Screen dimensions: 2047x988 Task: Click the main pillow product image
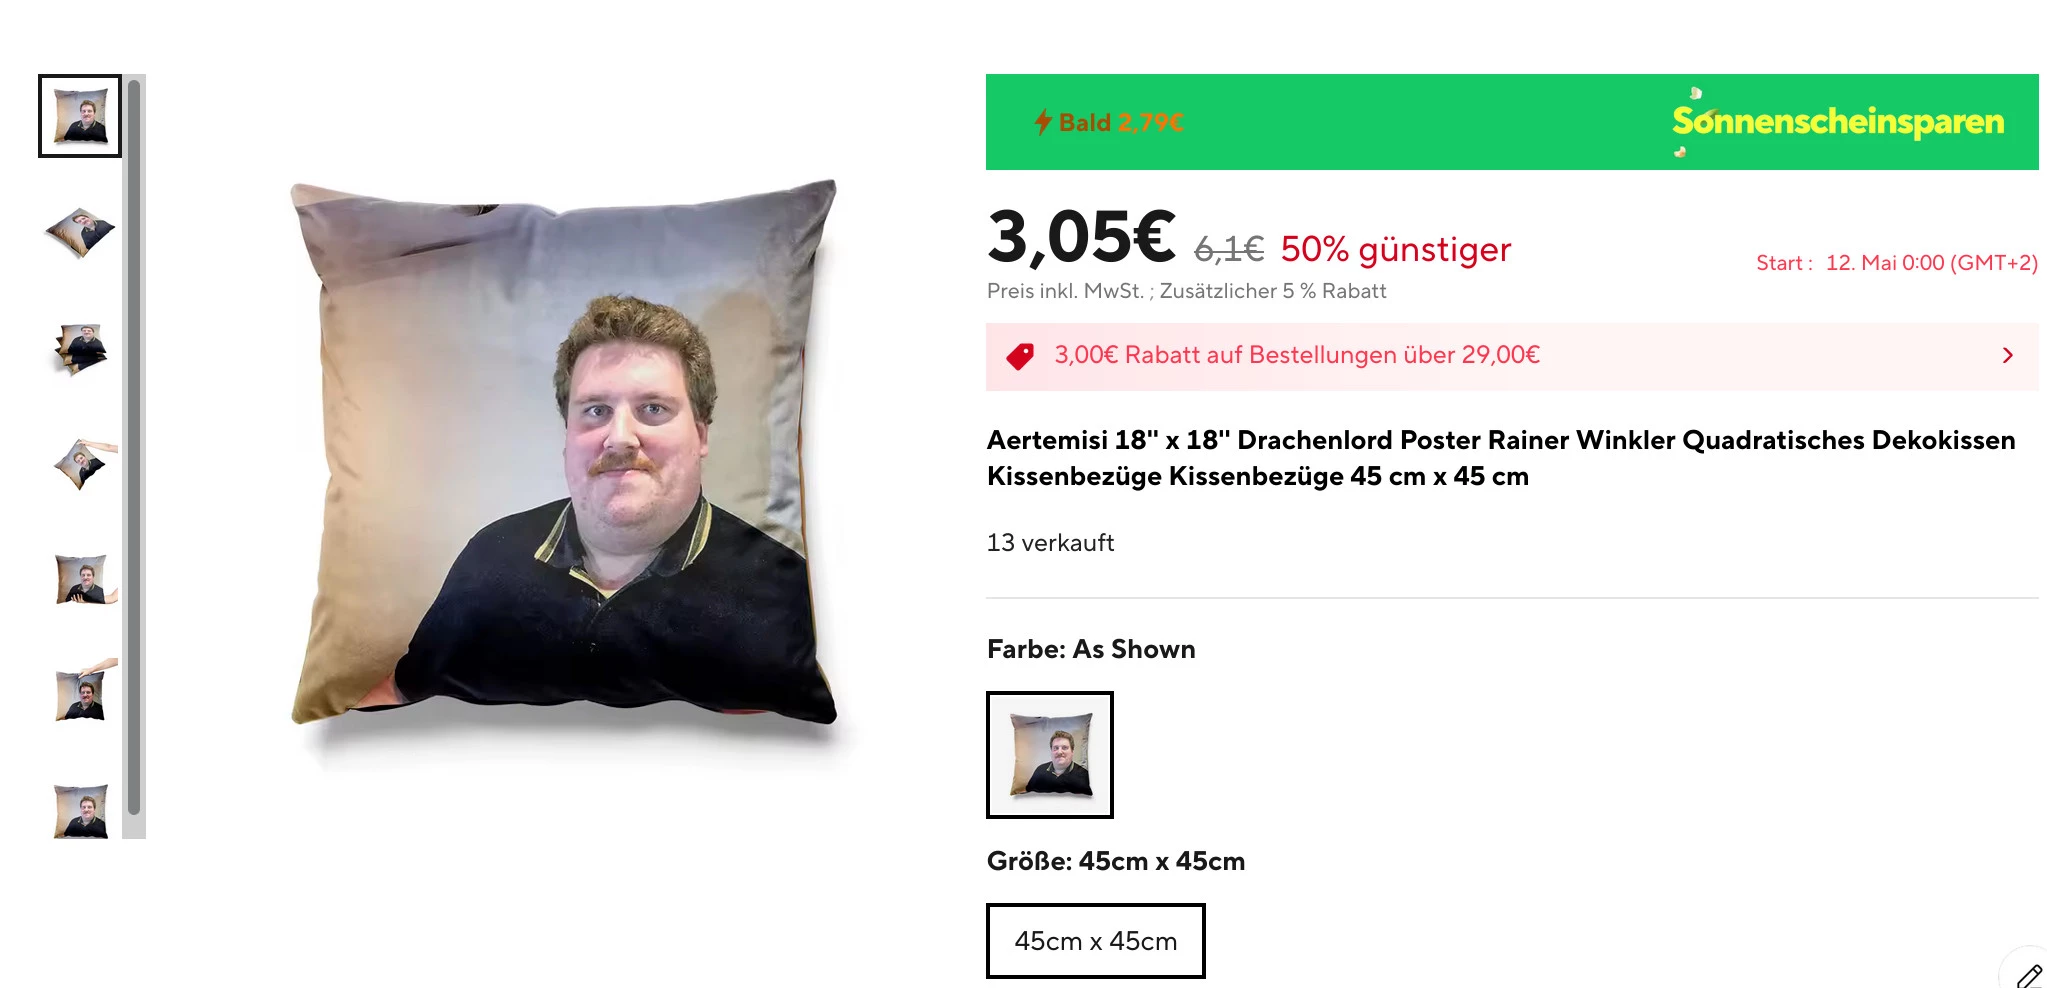(x=563, y=456)
